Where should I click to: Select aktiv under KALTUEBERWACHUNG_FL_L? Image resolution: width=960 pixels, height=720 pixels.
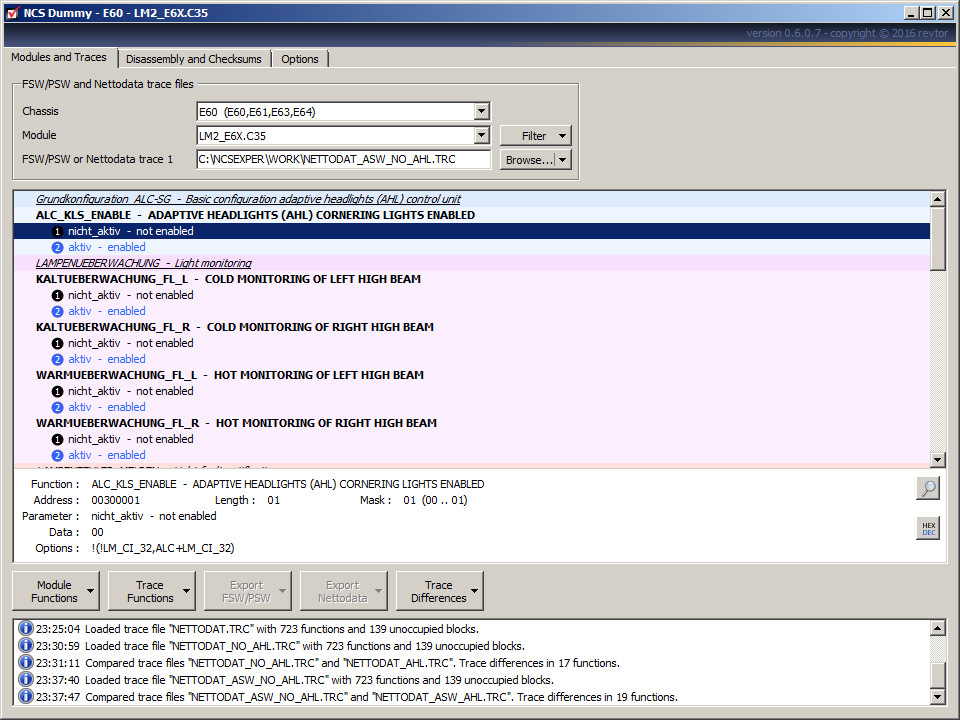click(x=471, y=311)
